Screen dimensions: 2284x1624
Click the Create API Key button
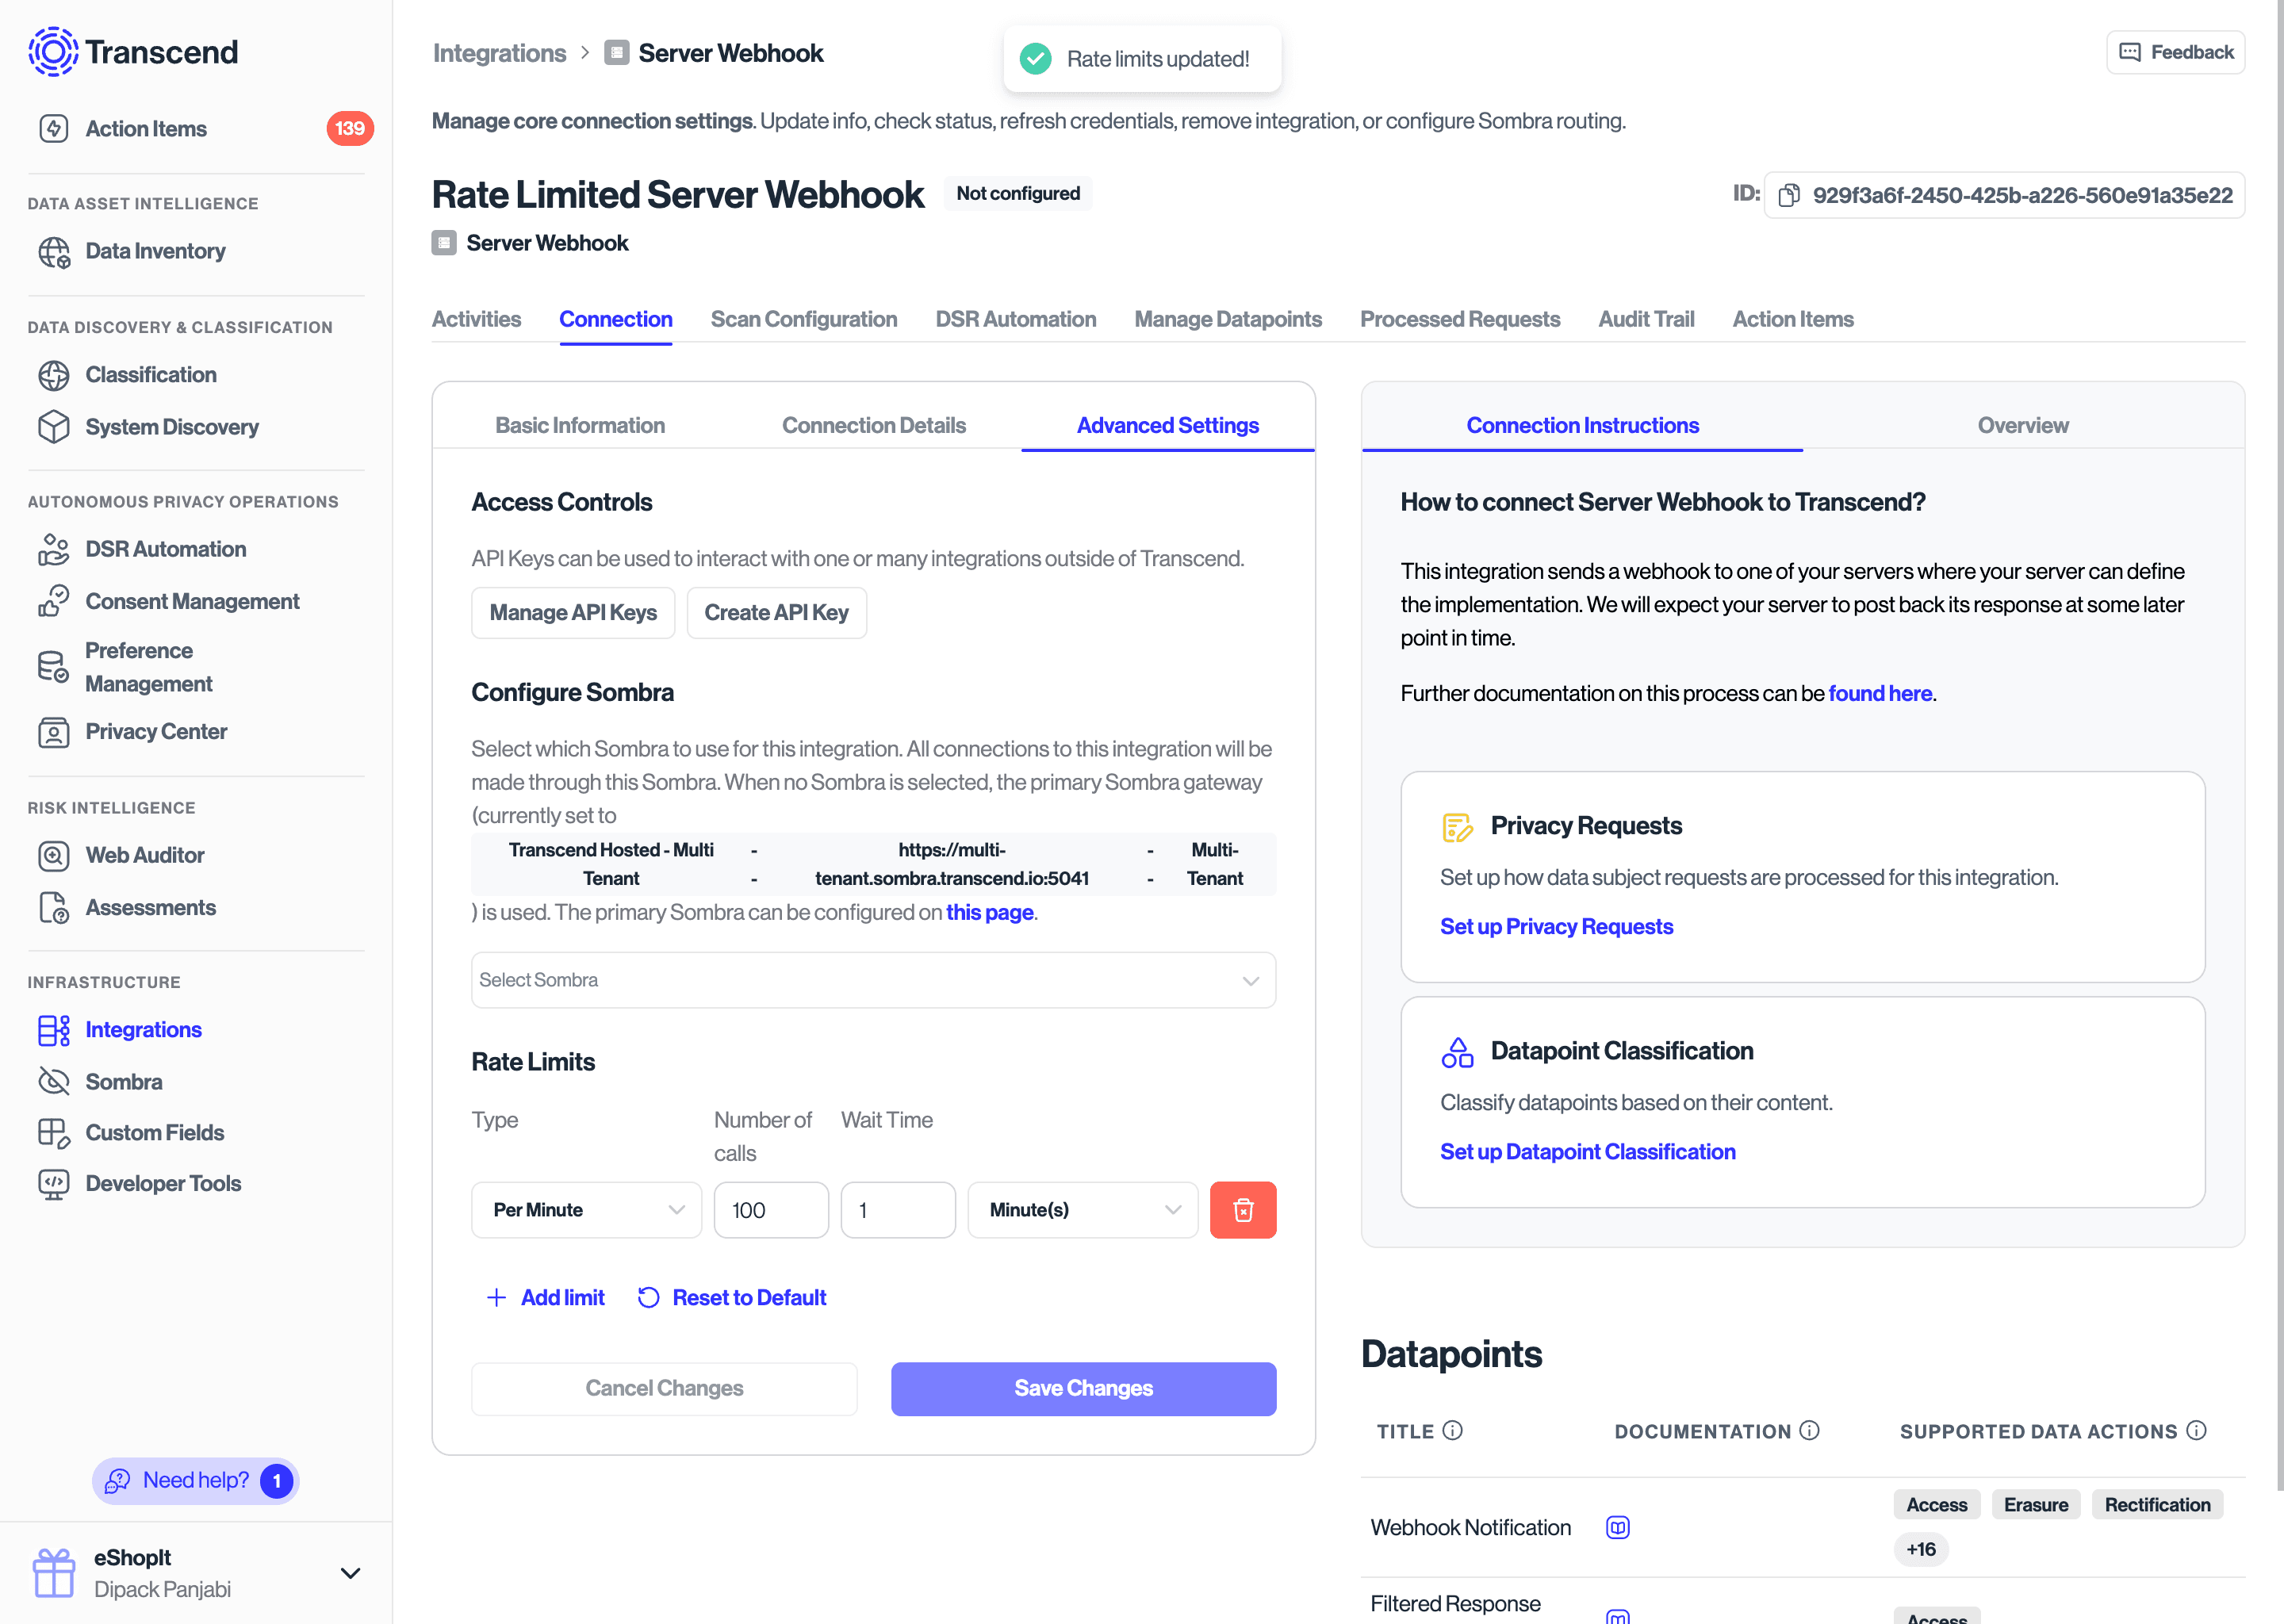[x=776, y=612]
